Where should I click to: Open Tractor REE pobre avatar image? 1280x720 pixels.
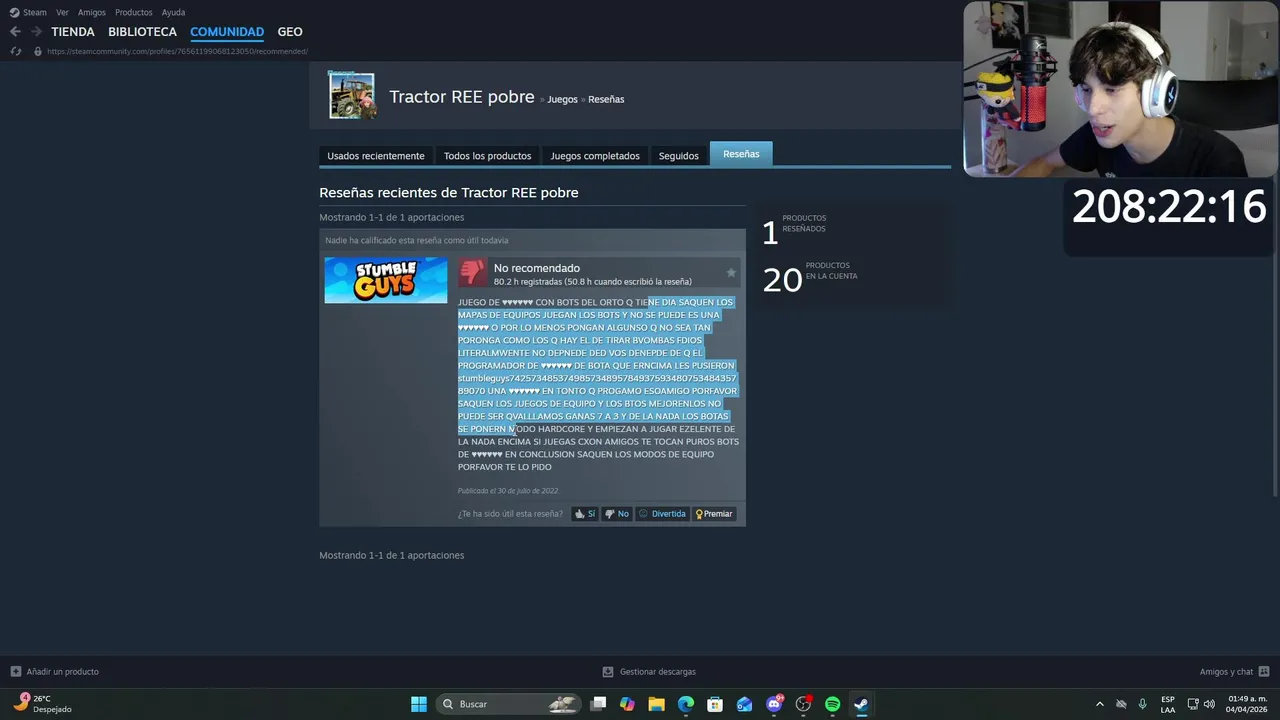[351, 95]
